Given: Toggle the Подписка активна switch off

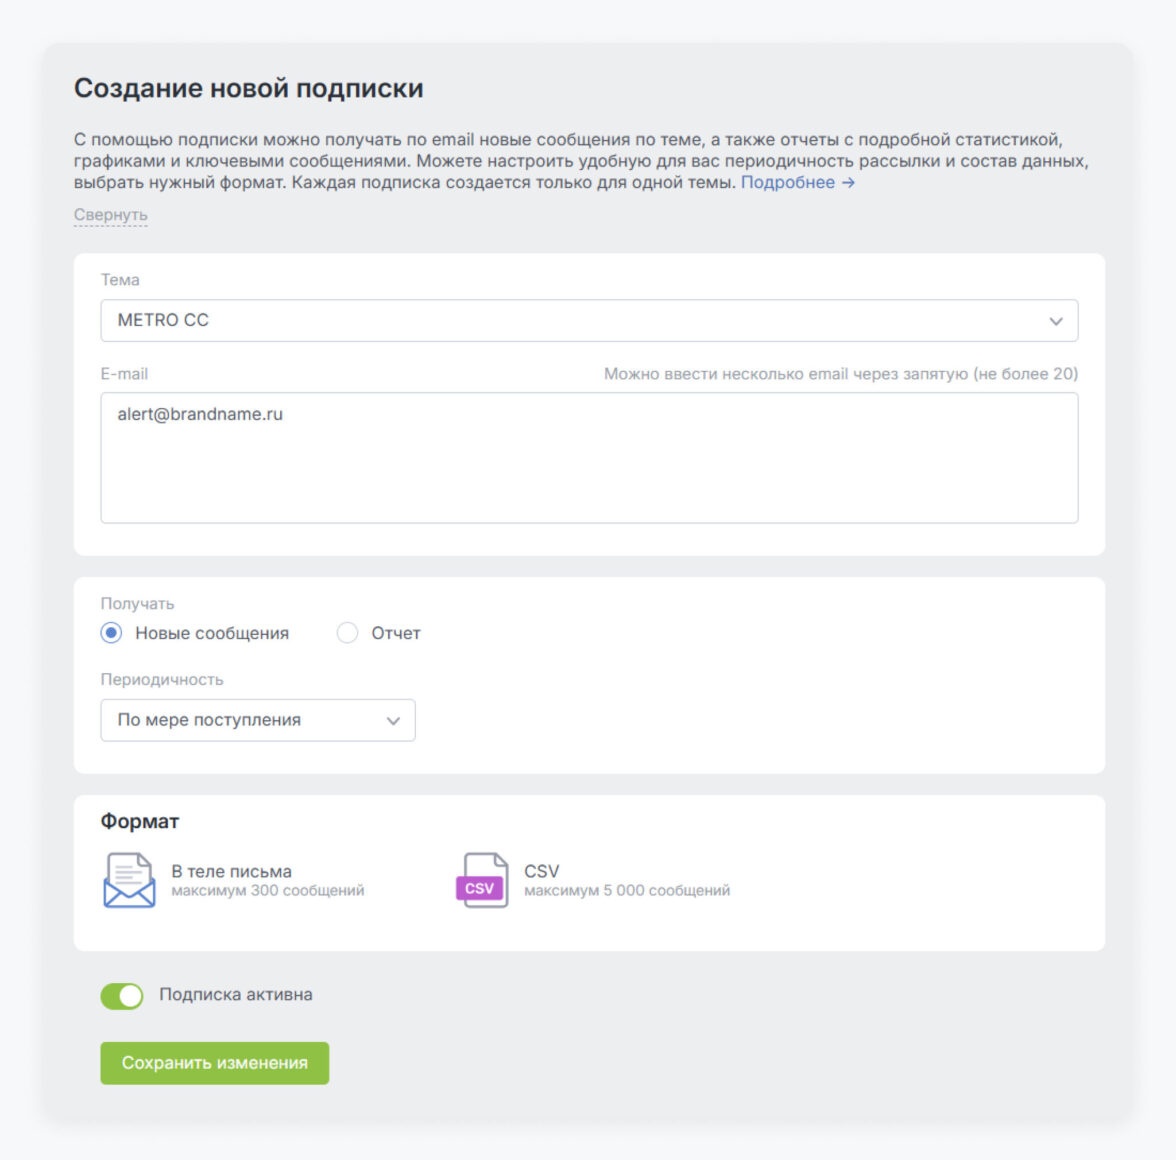Looking at the screenshot, I should 122,996.
